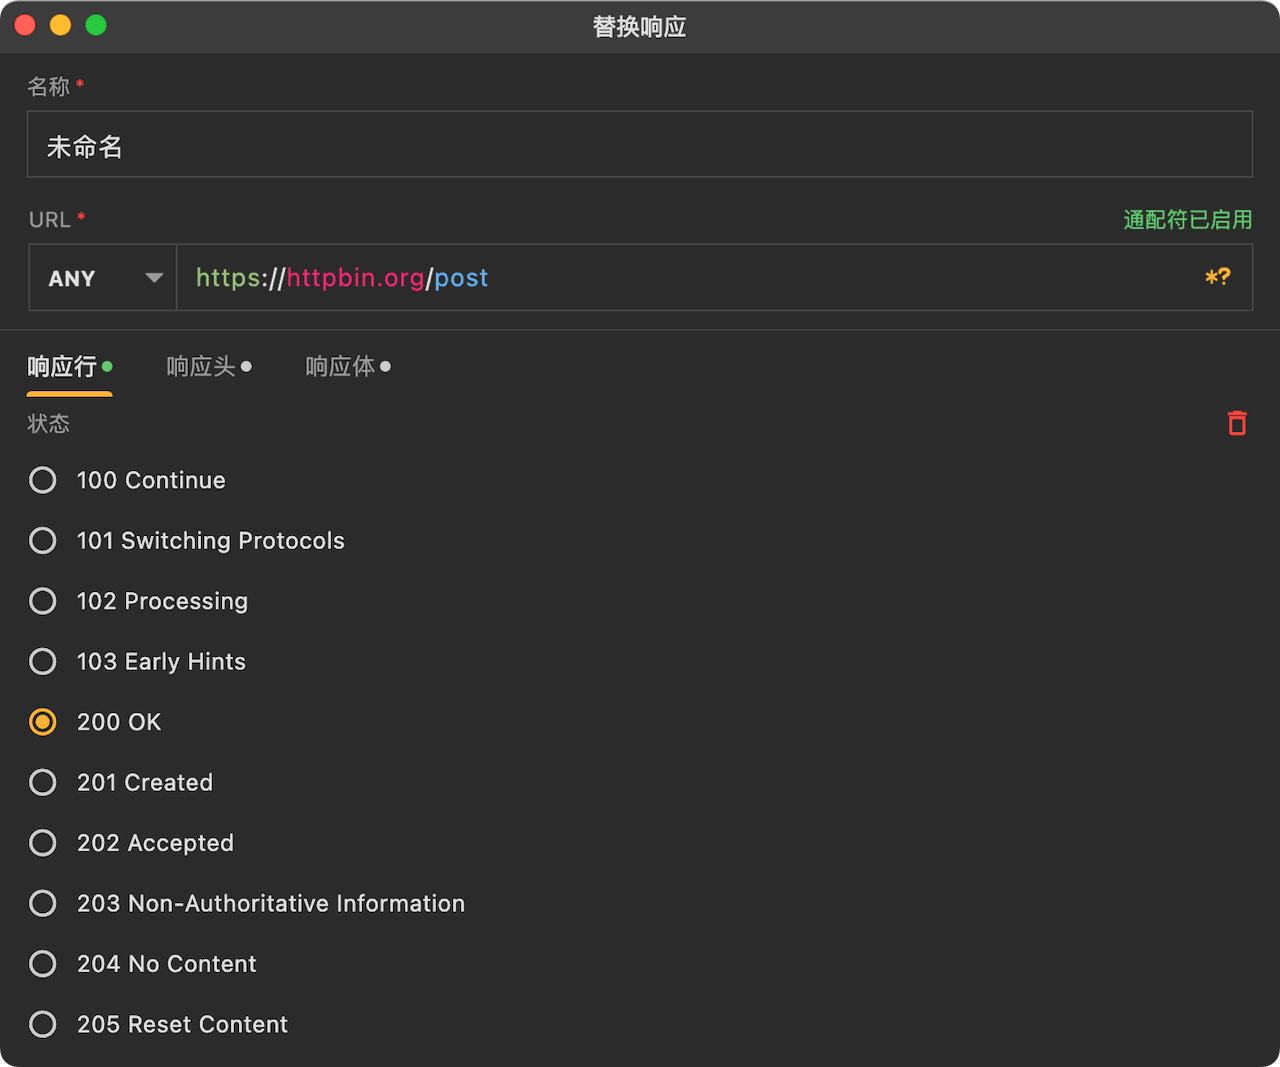Click the URL field label
1280x1067 pixels.
pyautogui.click(x=49, y=220)
